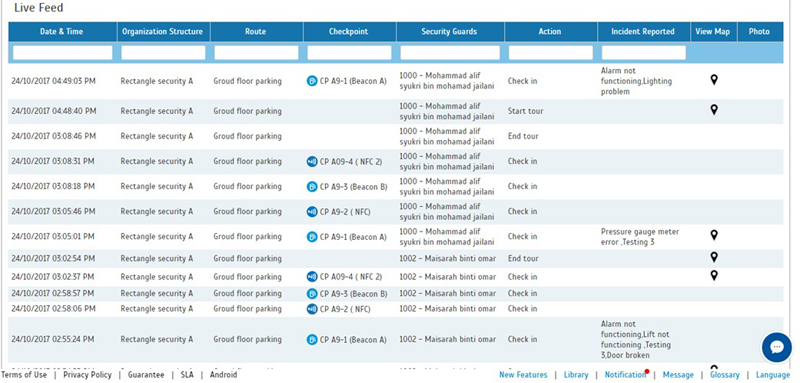Select the 24/10/2017 04:49:03 PM timestamp cell

click(x=54, y=81)
